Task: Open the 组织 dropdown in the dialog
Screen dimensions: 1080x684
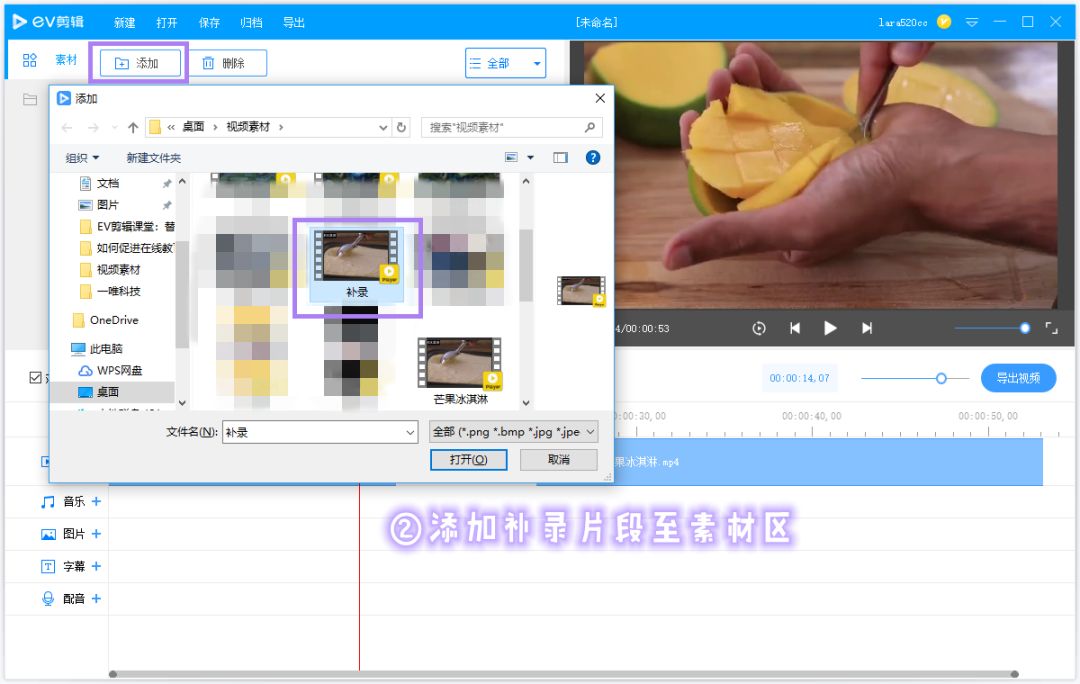Action: [80, 156]
